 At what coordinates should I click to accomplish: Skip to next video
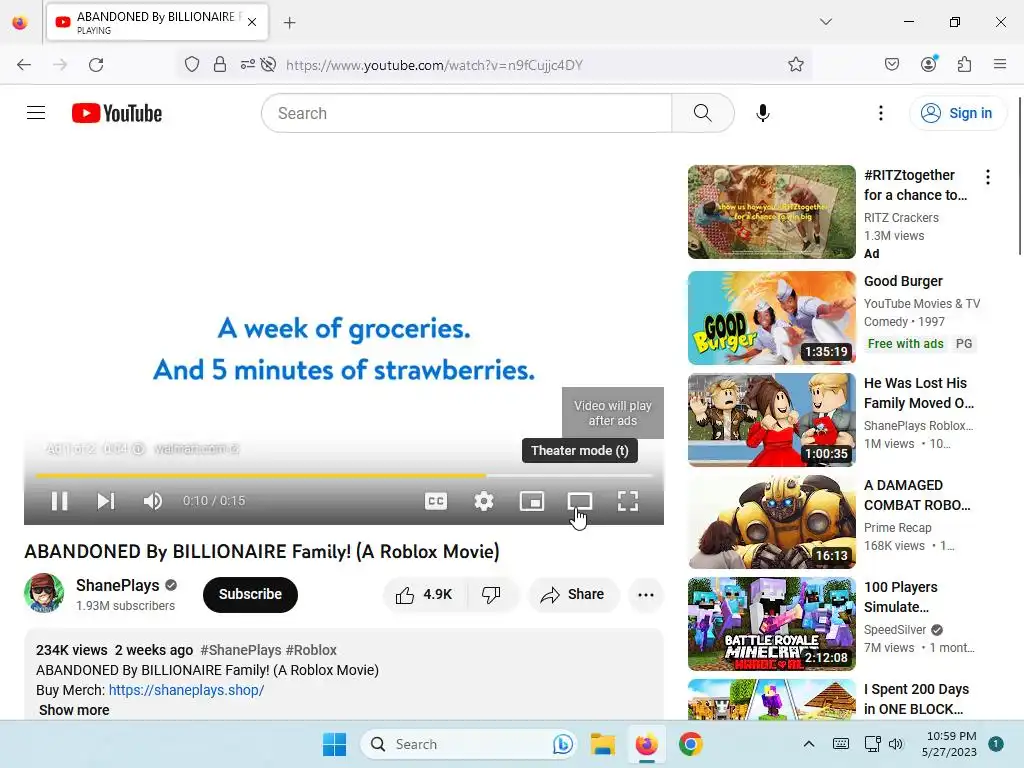[106, 501]
